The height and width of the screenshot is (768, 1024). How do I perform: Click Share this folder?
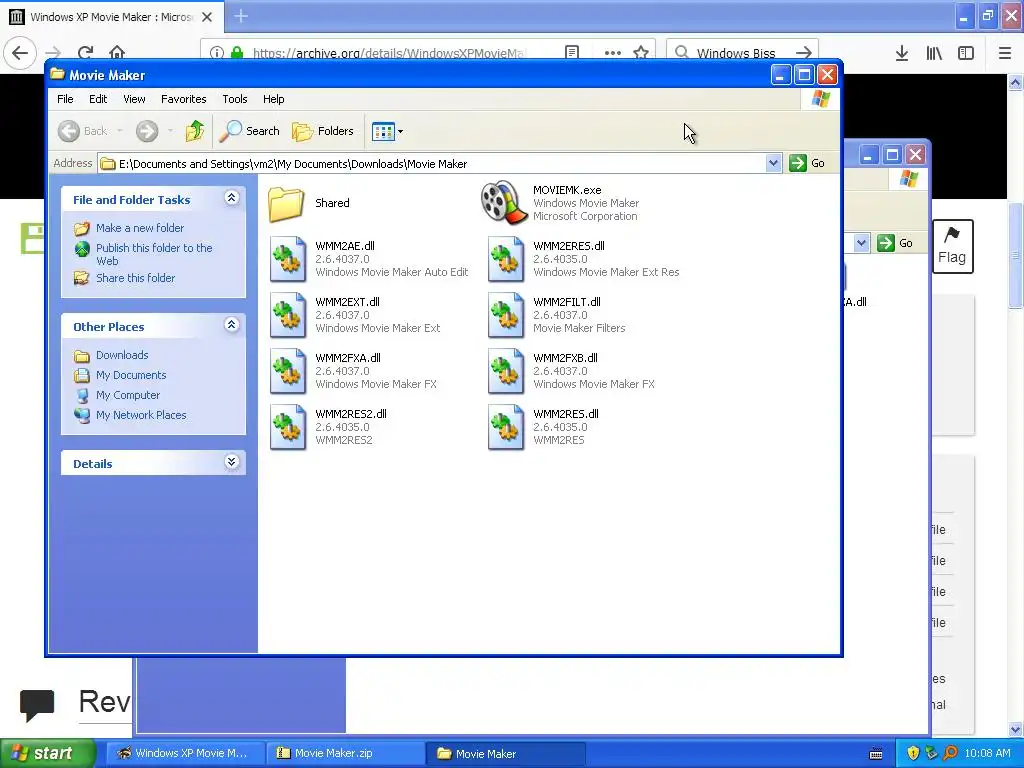[135, 278]
